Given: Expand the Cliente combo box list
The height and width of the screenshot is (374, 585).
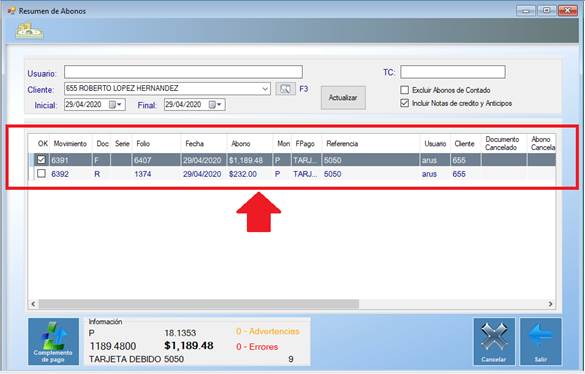Looking at the screenshot, I should click(265, 89).
